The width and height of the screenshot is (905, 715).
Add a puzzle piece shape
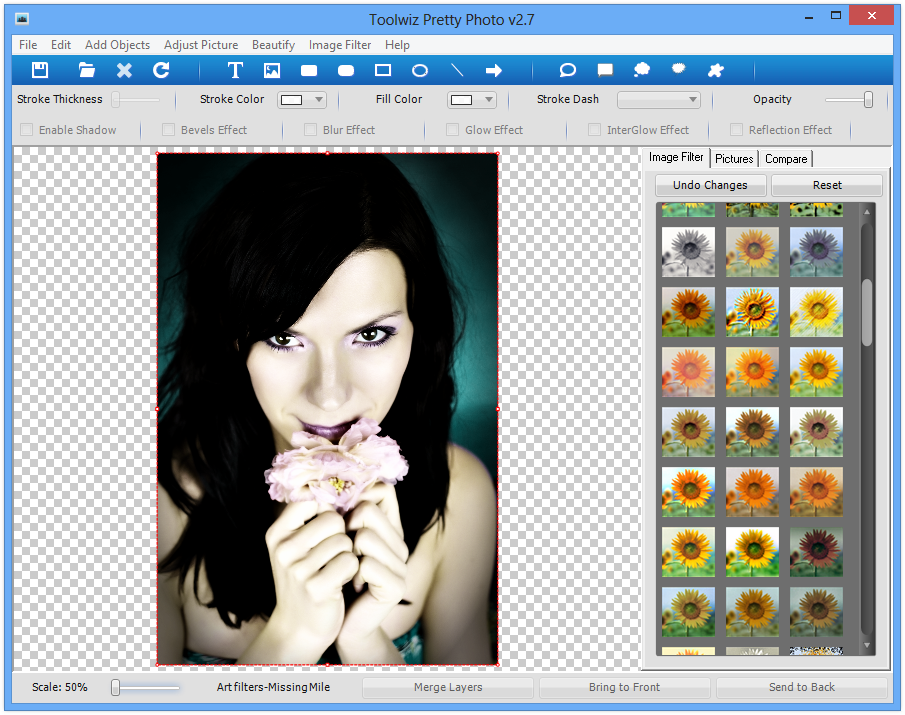click(x=715, y=70)
